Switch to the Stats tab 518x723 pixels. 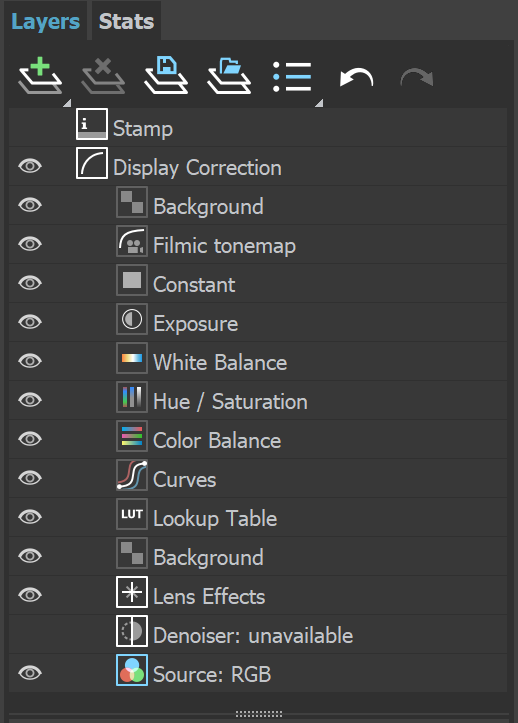tap(126, 21)
